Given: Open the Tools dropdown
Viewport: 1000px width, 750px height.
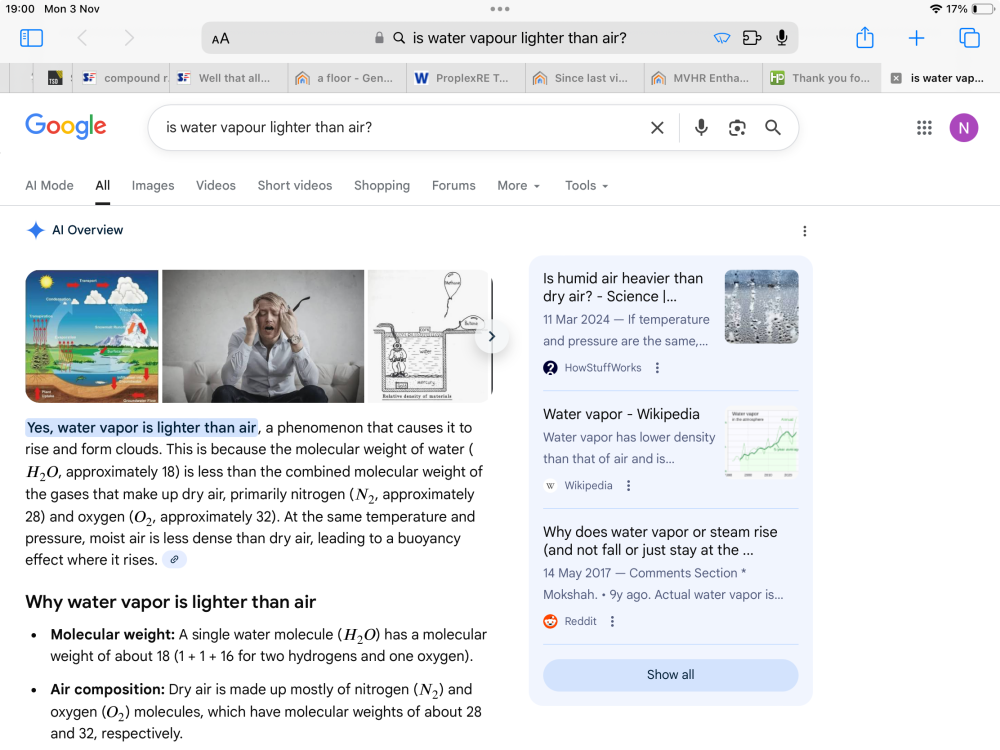Looking at the screenshot, I should (586, 185).
